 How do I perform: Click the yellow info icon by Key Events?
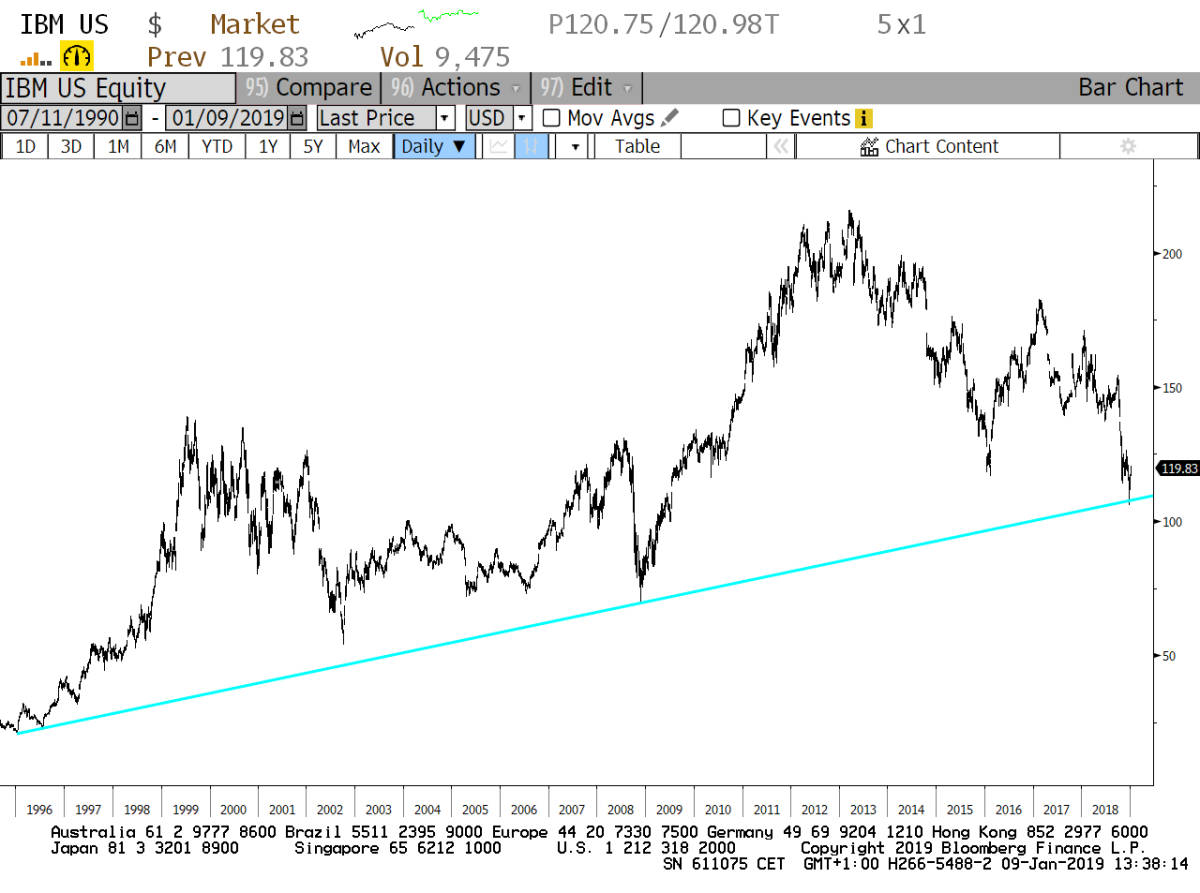[864, 118]
